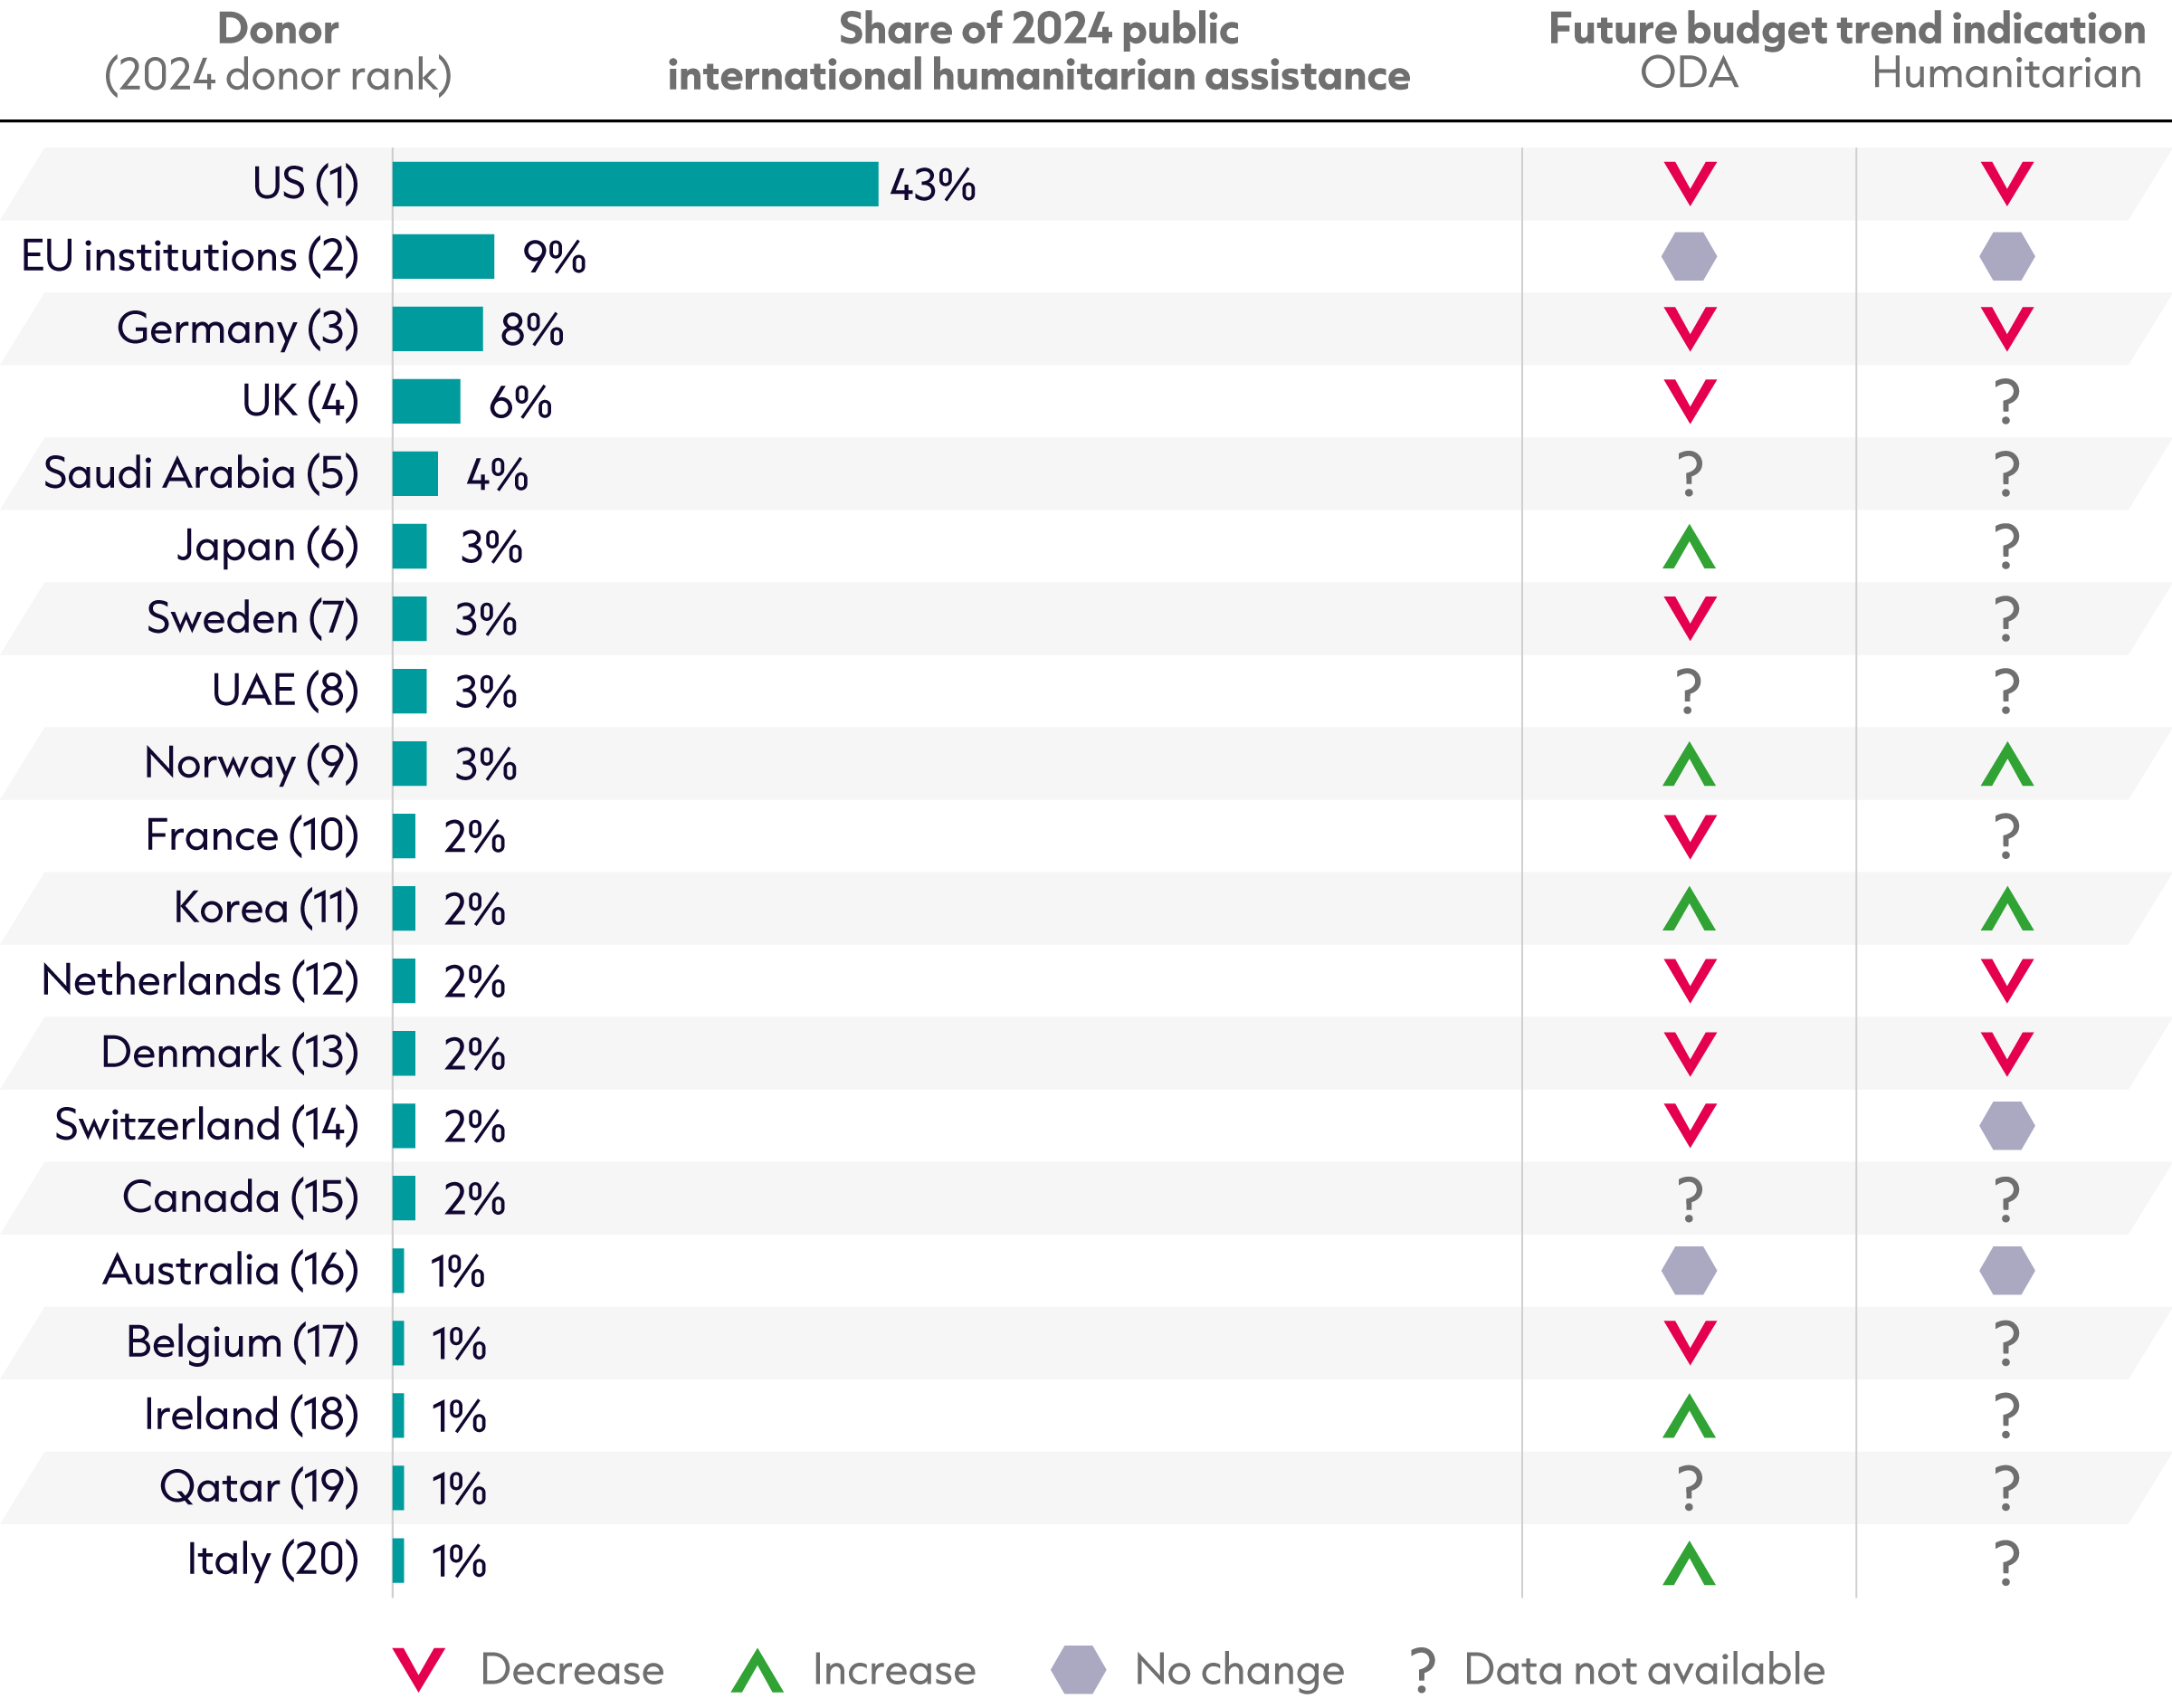The height and width of the screenshot is (1708, 2172).
Task: Click Switzerland's Humanitarian no-change hexagon
Action: [x=2007, y=1126]
